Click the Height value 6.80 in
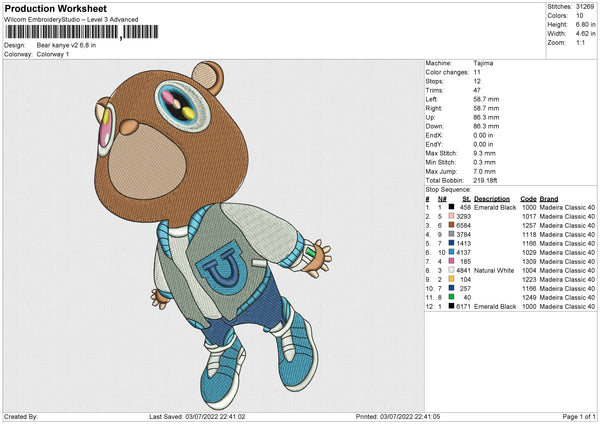 pos(585,24)
